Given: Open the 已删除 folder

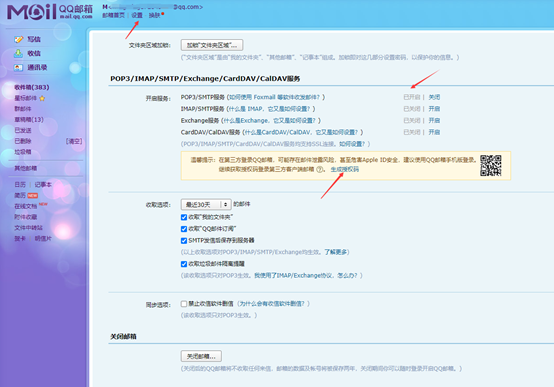Looking at the screenshot, I should click(23, 141).
